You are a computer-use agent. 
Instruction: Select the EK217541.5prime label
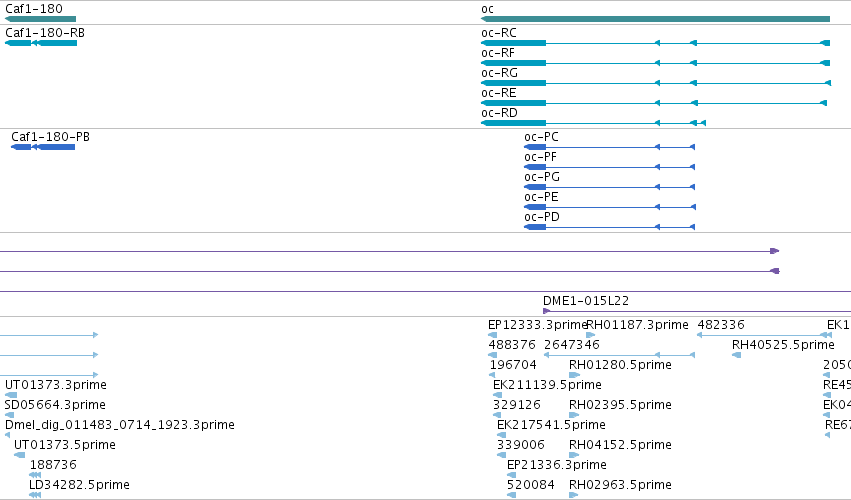(x=551, y=425)
